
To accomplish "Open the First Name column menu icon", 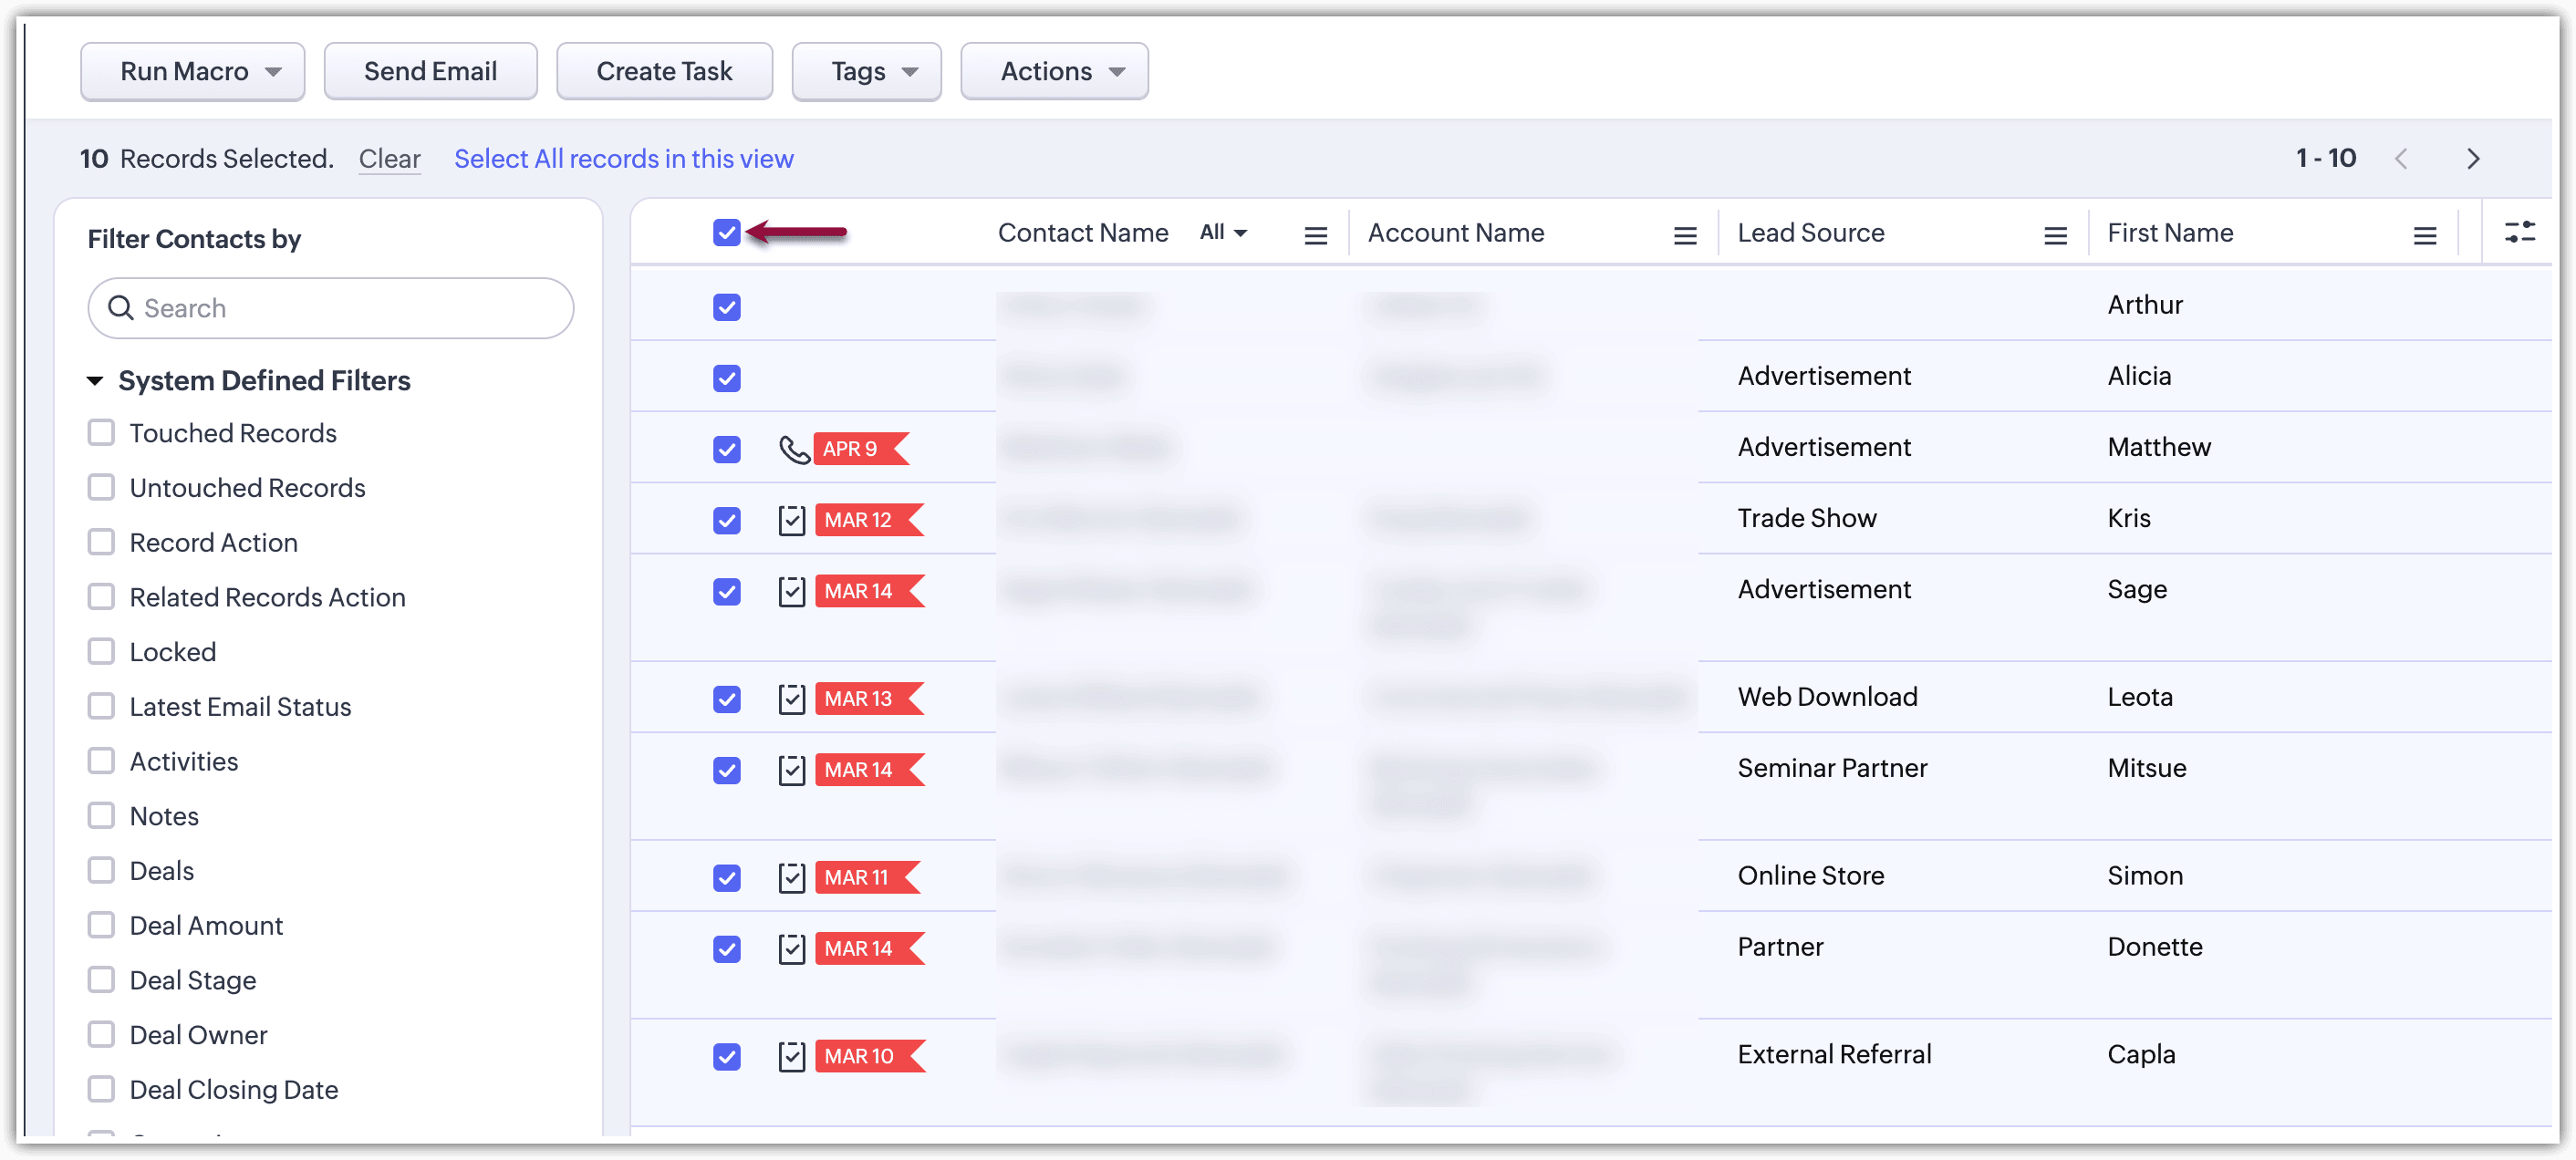I will (x=2424, y=235).
